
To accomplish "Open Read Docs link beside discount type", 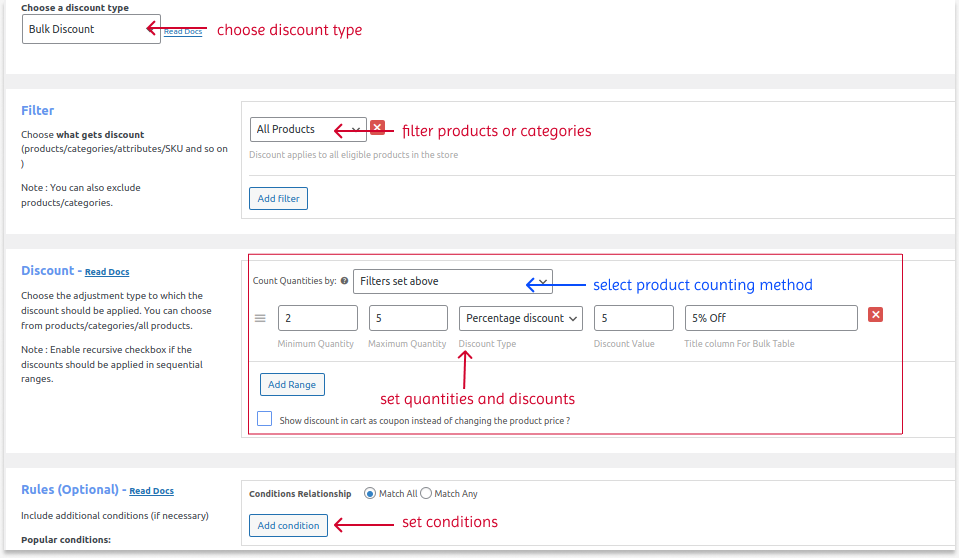I will (x=183, y=32).
